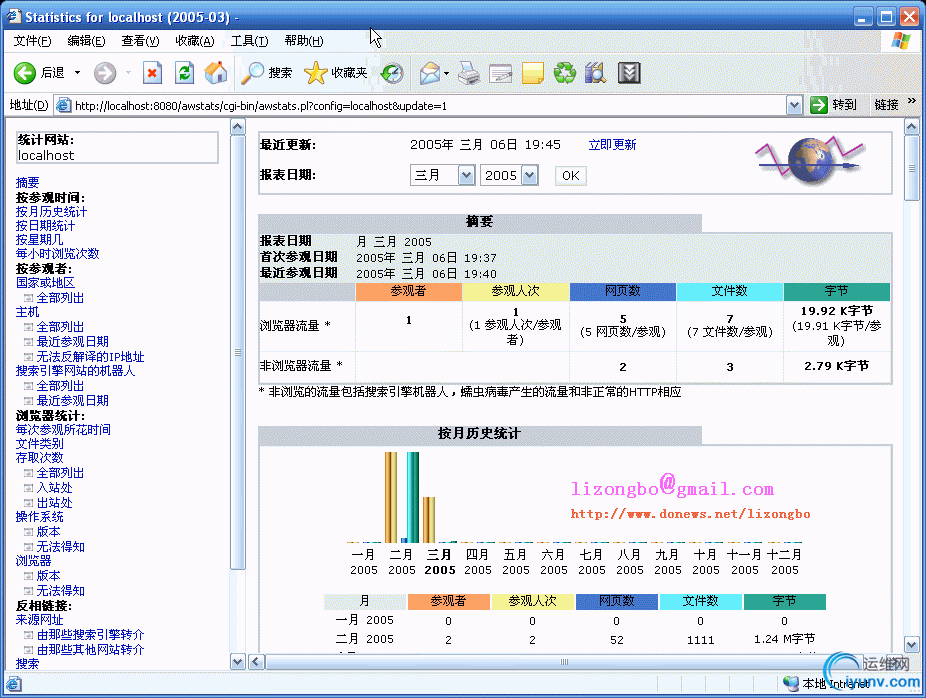Click the 本地 Intranet zone indicator

point(826,684)
